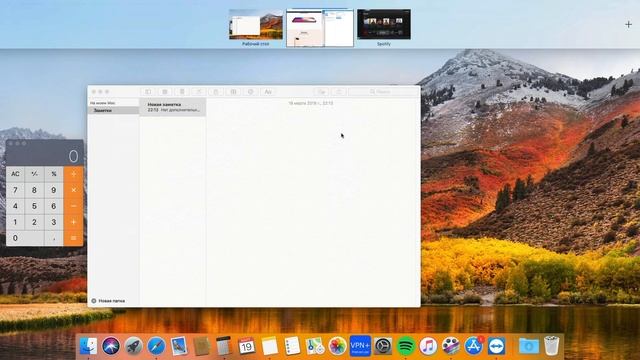Screen dimensions: 640x360
Task: Click the Notes delete trash button
Action: click(182, 92)
